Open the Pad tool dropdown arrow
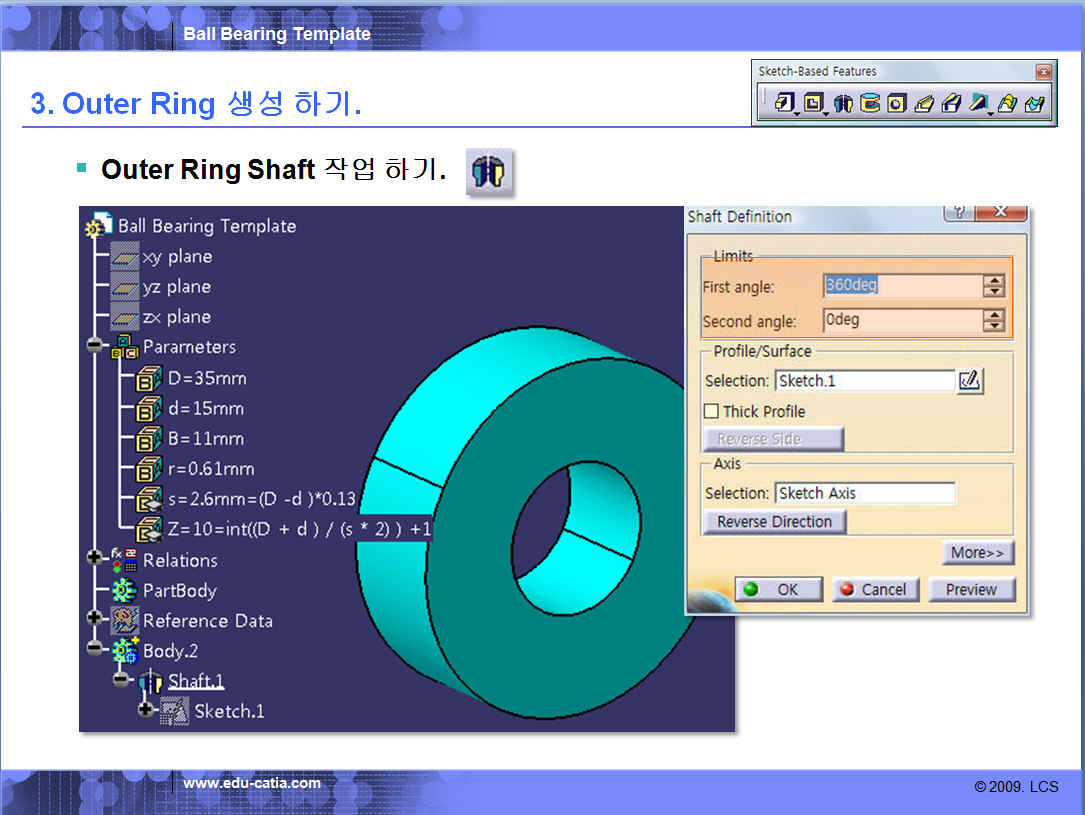 click(795, 112)
